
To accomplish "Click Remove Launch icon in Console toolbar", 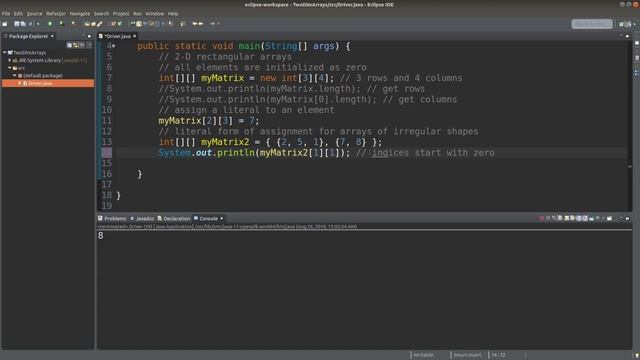I will pyautogui.click(x=548, y=218).
